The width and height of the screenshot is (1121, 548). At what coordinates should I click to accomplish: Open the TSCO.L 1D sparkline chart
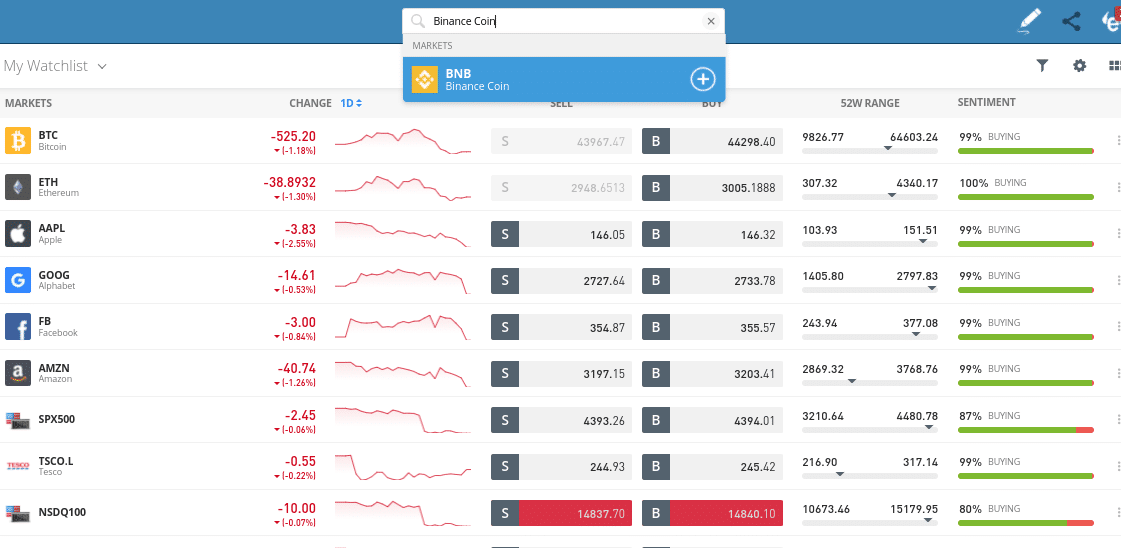[403, 466]
